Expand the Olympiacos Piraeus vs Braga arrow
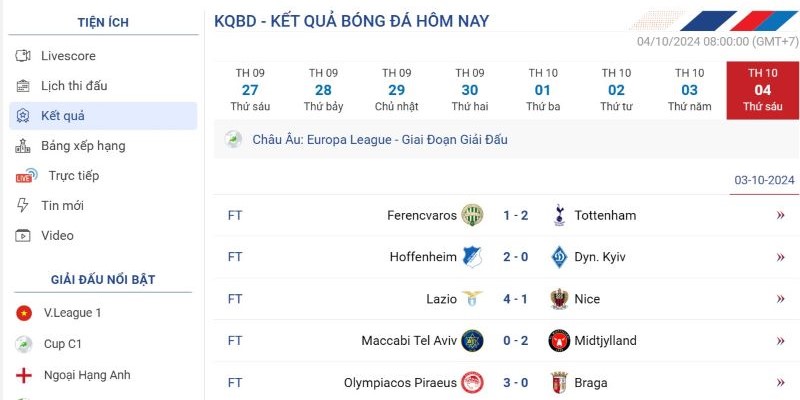800x400 pixels. 780,383
